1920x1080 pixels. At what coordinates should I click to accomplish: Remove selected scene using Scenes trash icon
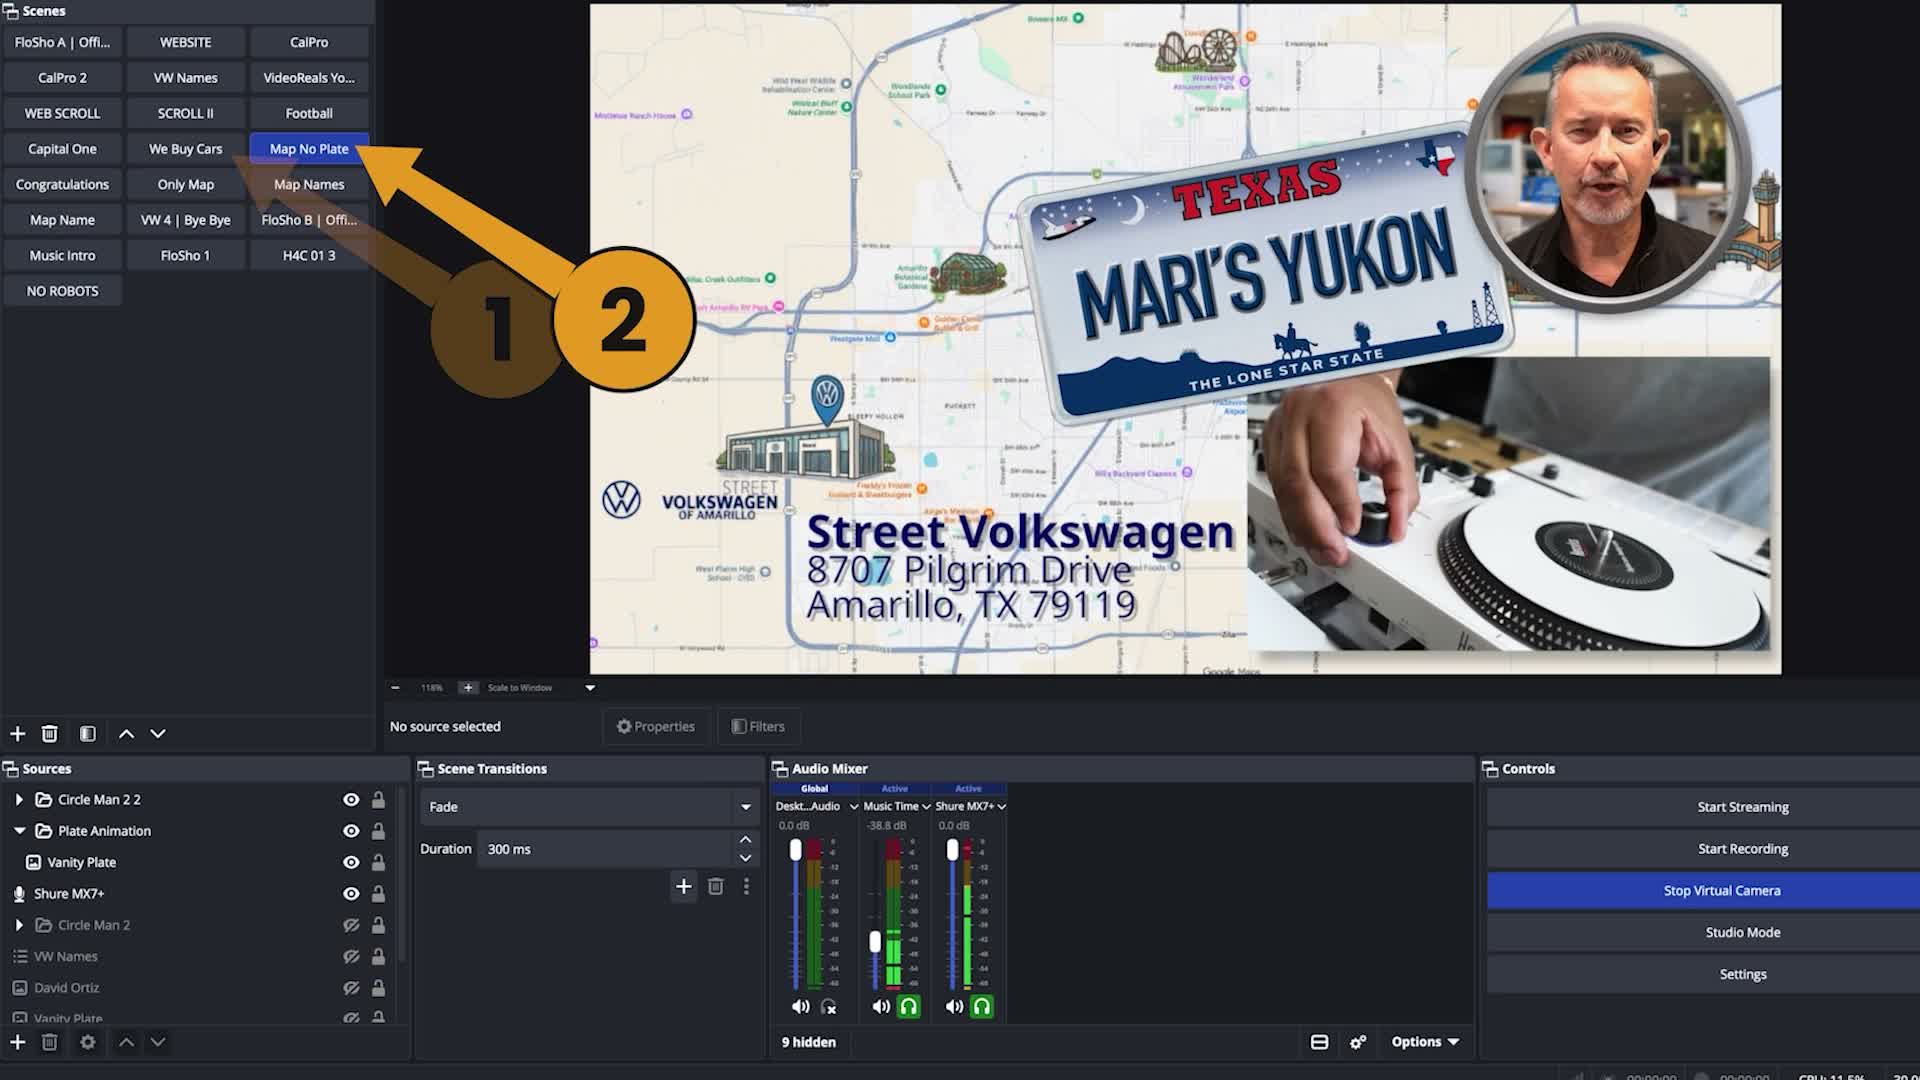pos(49,734)
